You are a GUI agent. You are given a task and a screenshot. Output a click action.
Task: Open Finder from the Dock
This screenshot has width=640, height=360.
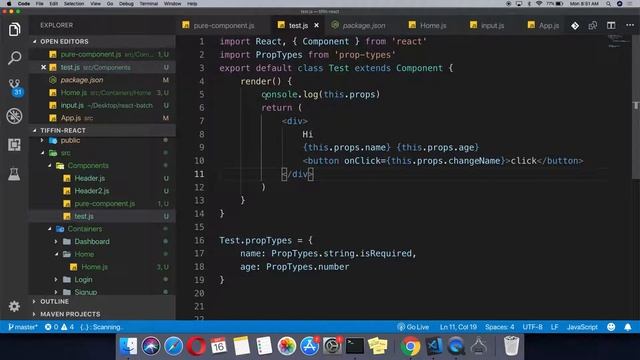coord(129,346)
